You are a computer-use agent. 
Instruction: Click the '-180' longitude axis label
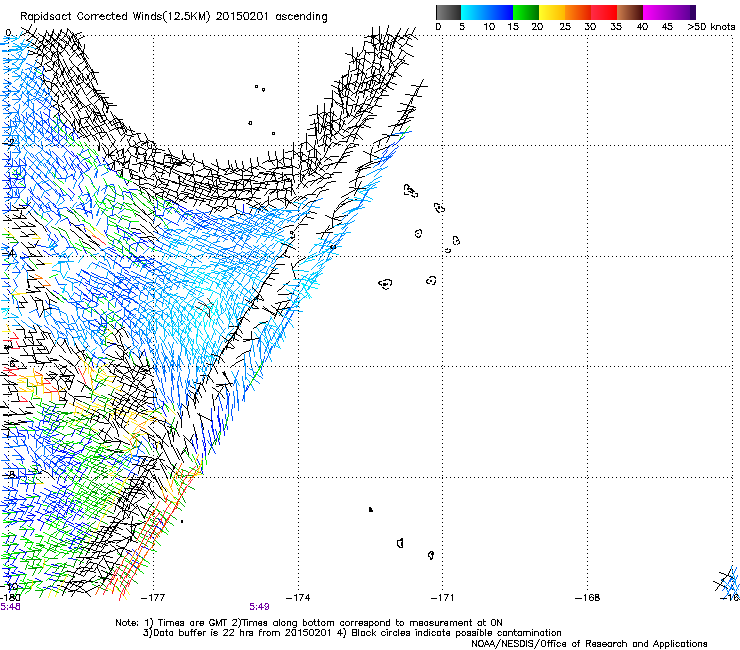click(x=10, y=598)
